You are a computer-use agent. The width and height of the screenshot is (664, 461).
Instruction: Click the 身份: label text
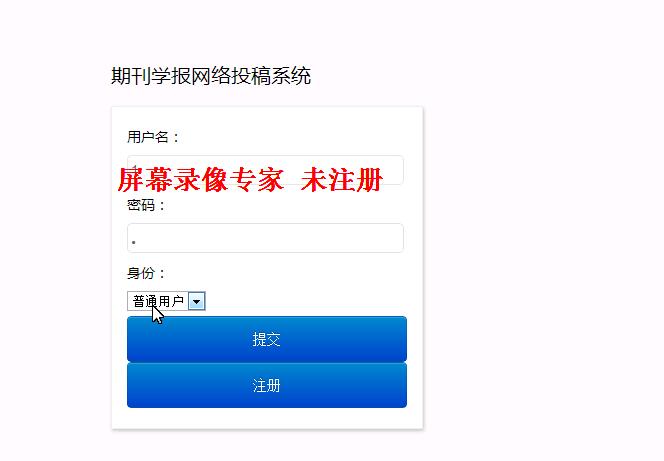click(146, 273)
